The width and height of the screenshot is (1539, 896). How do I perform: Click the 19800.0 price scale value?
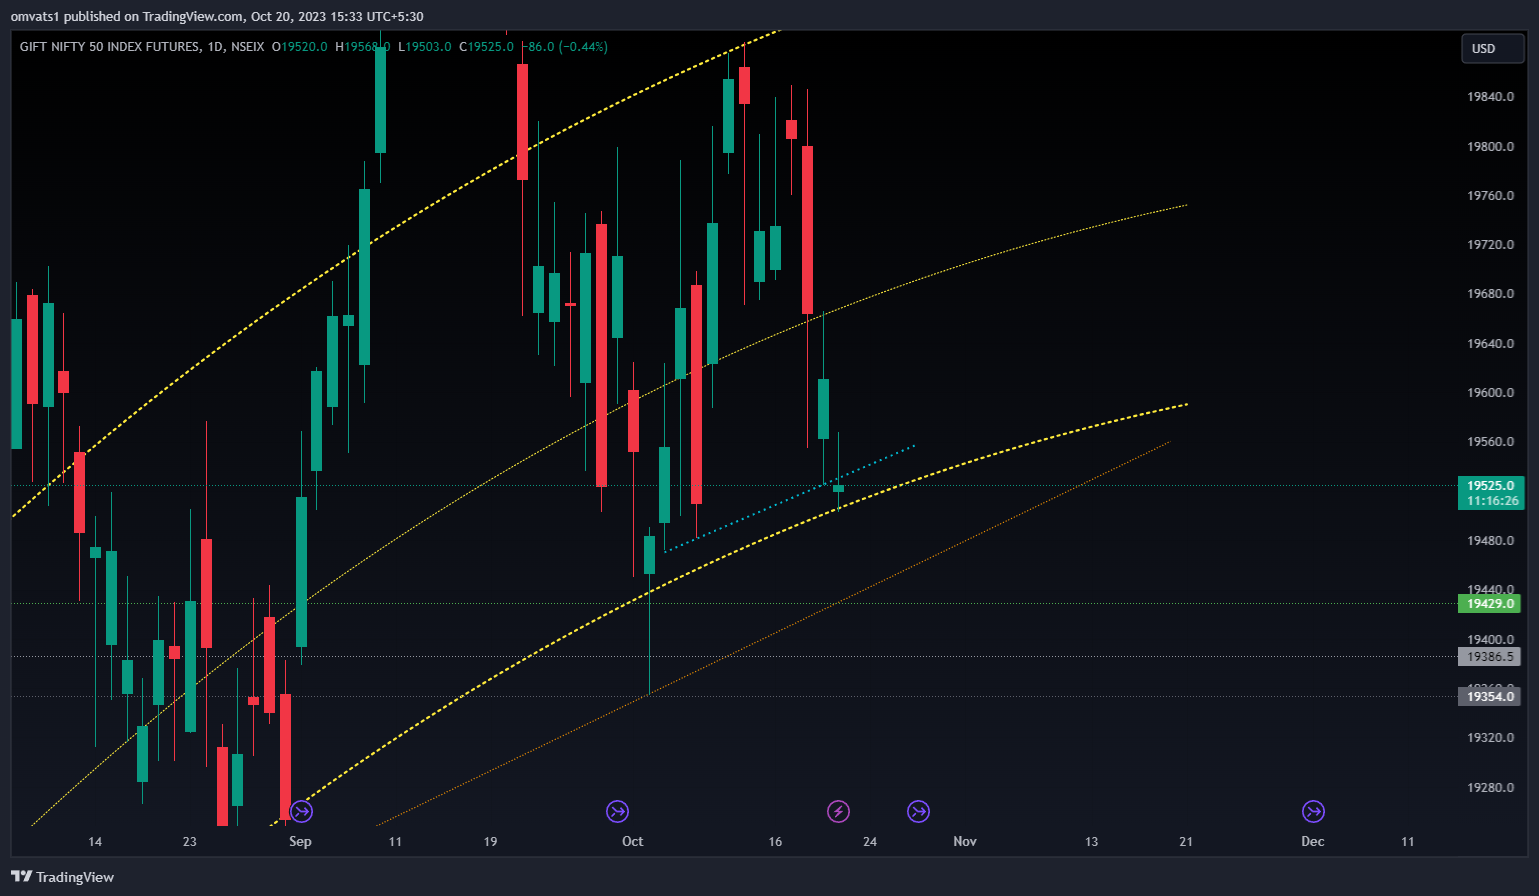point(1490,146)
